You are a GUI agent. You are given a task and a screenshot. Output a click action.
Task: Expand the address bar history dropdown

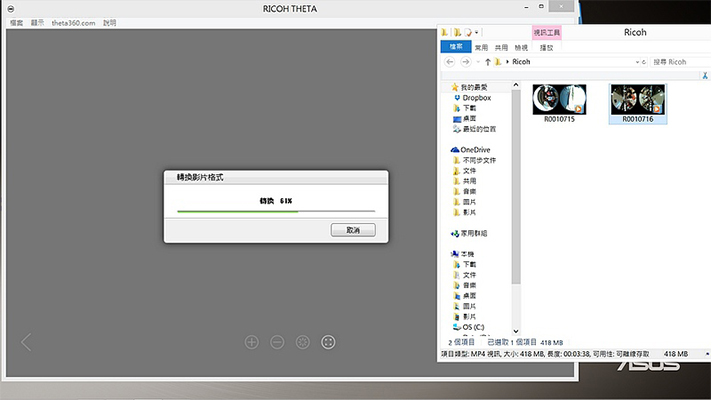click(x=637, y=62)
